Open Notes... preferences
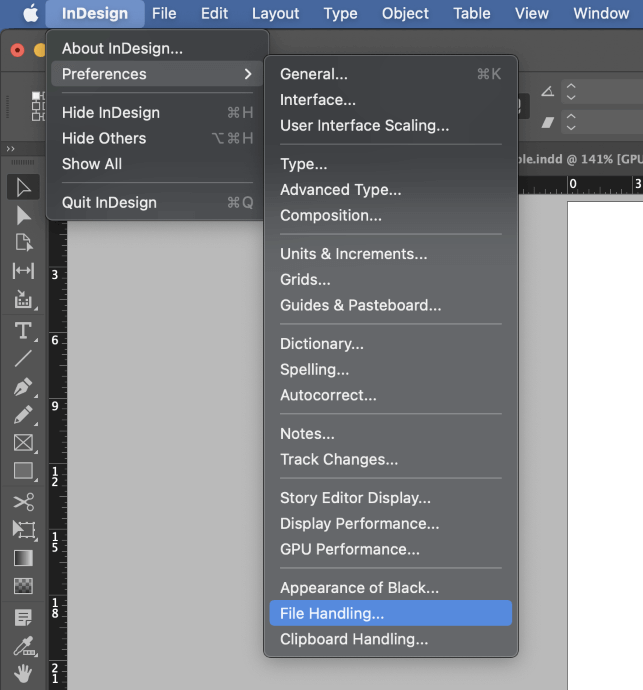The width and height of the screenshot is (643, 690). [x=391, y=434]
